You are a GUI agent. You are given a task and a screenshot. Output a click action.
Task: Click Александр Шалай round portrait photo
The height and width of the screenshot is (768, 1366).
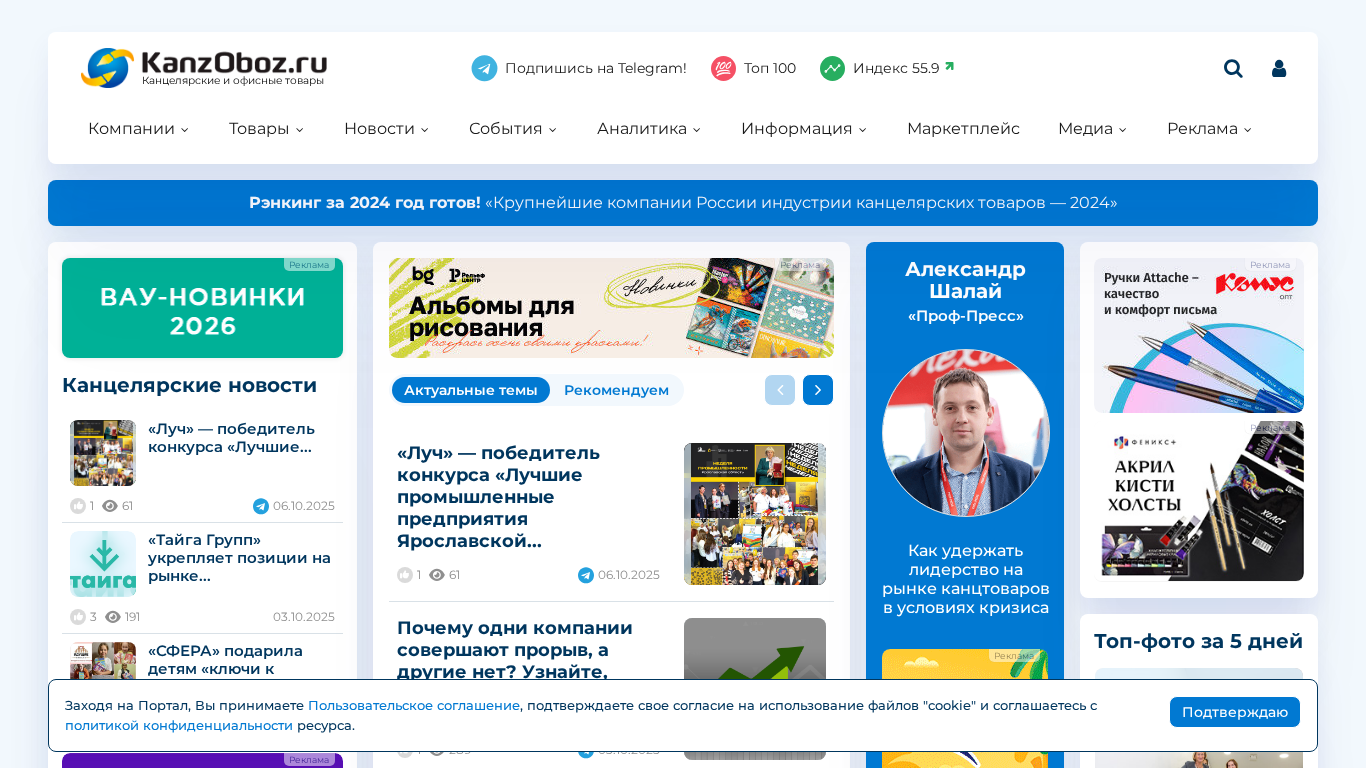966,433
